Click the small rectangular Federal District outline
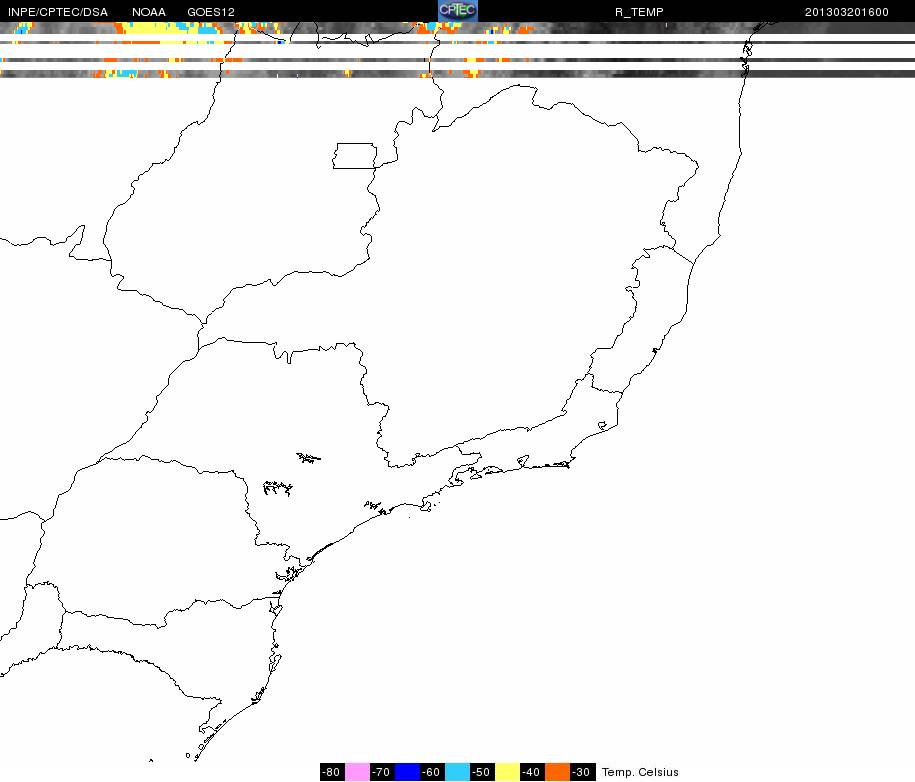The image size is (915, 782). [x=354, y=156]
